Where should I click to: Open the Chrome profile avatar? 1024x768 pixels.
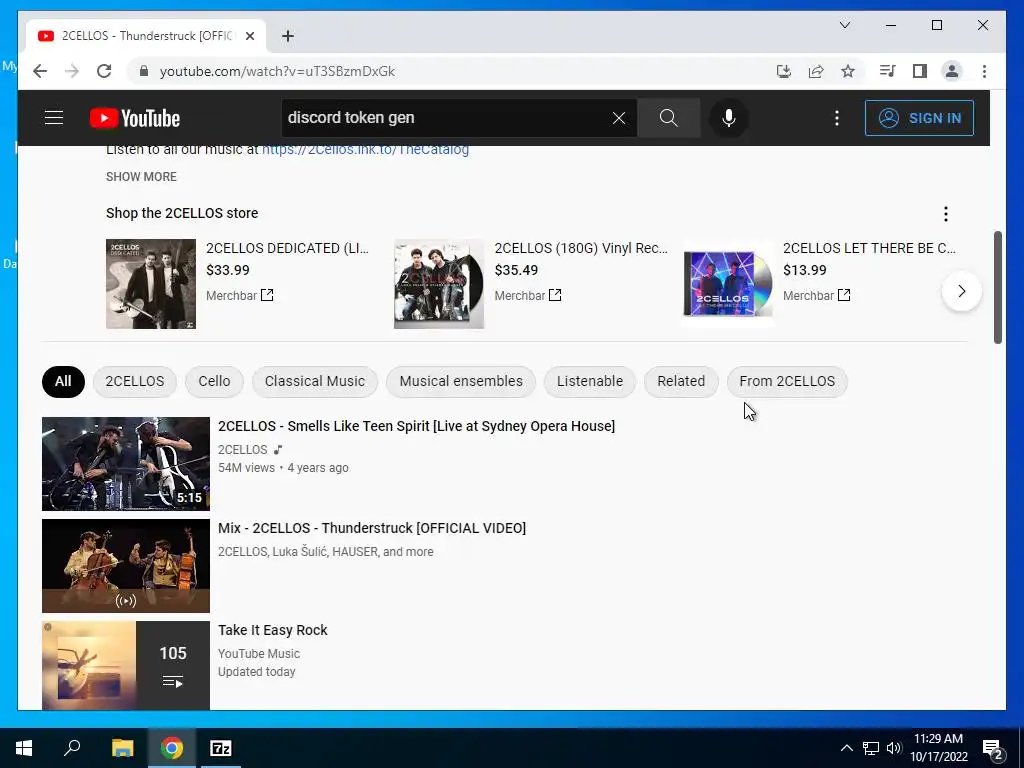[952, 71]
